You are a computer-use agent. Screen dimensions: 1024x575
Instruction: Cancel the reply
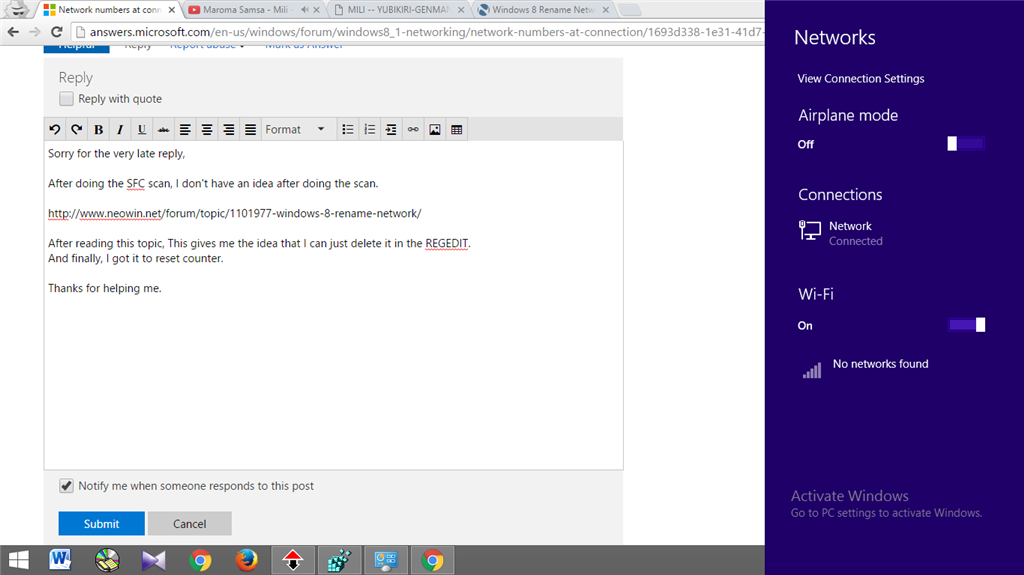189,523
